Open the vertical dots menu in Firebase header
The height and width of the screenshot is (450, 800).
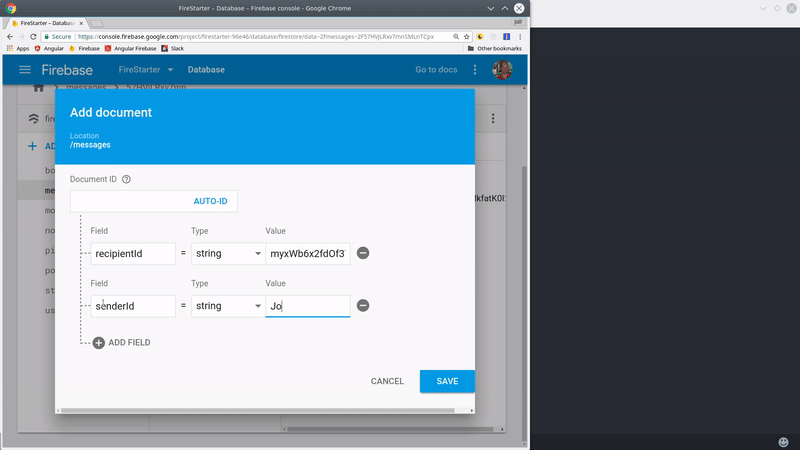pyautogui.click(x=475, y=70)
